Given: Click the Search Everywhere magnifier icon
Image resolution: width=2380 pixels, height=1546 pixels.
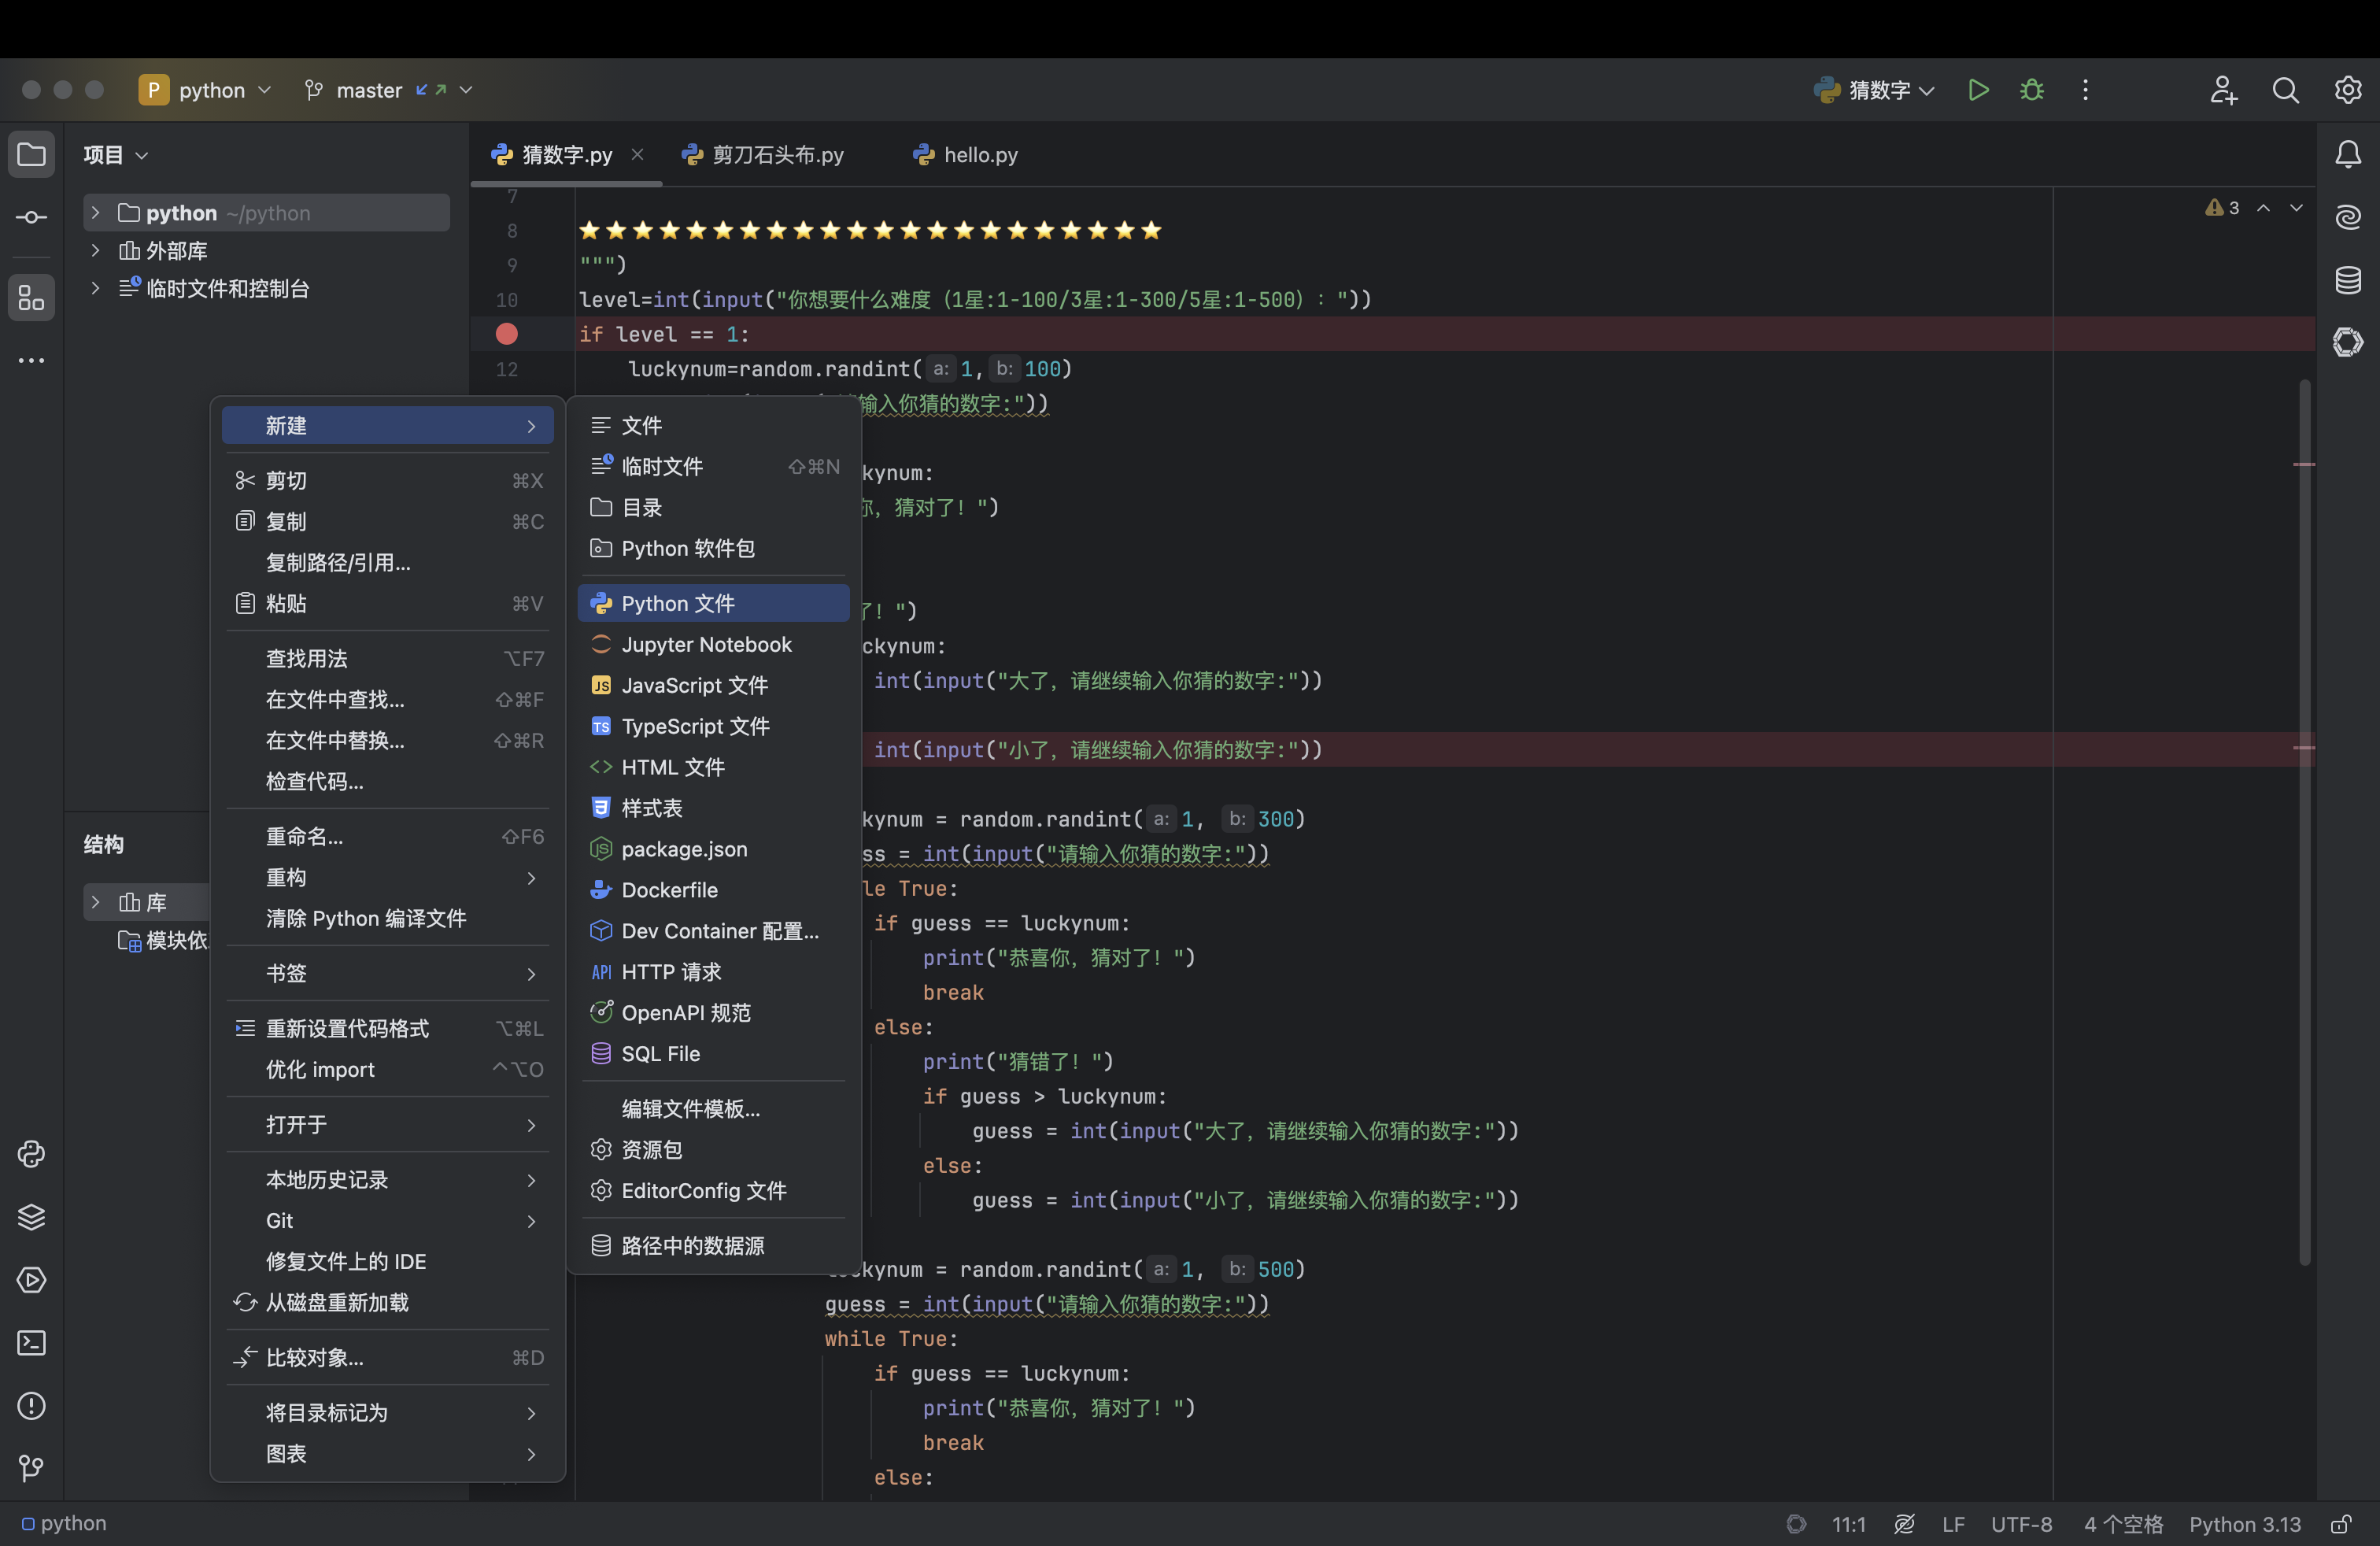Looking at the screenshot, I should pyautogui.click(x=2285, y=90).
